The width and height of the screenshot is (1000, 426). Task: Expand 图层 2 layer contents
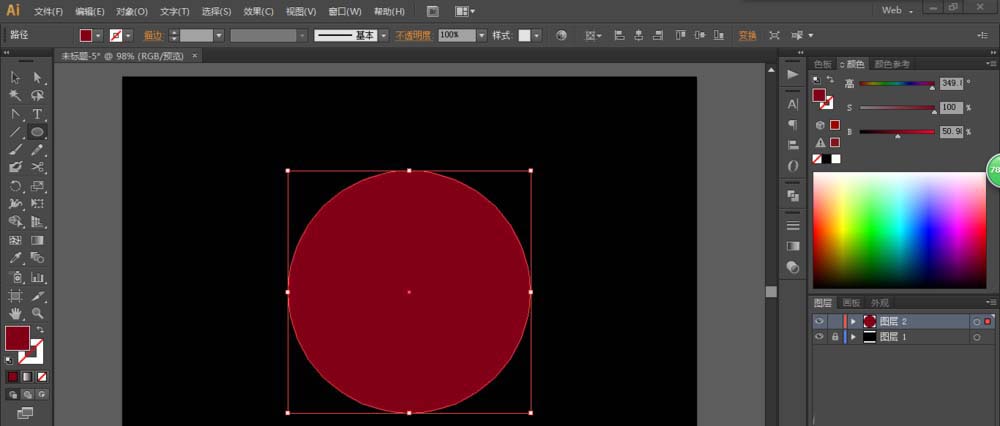click(x=853, y=321)
